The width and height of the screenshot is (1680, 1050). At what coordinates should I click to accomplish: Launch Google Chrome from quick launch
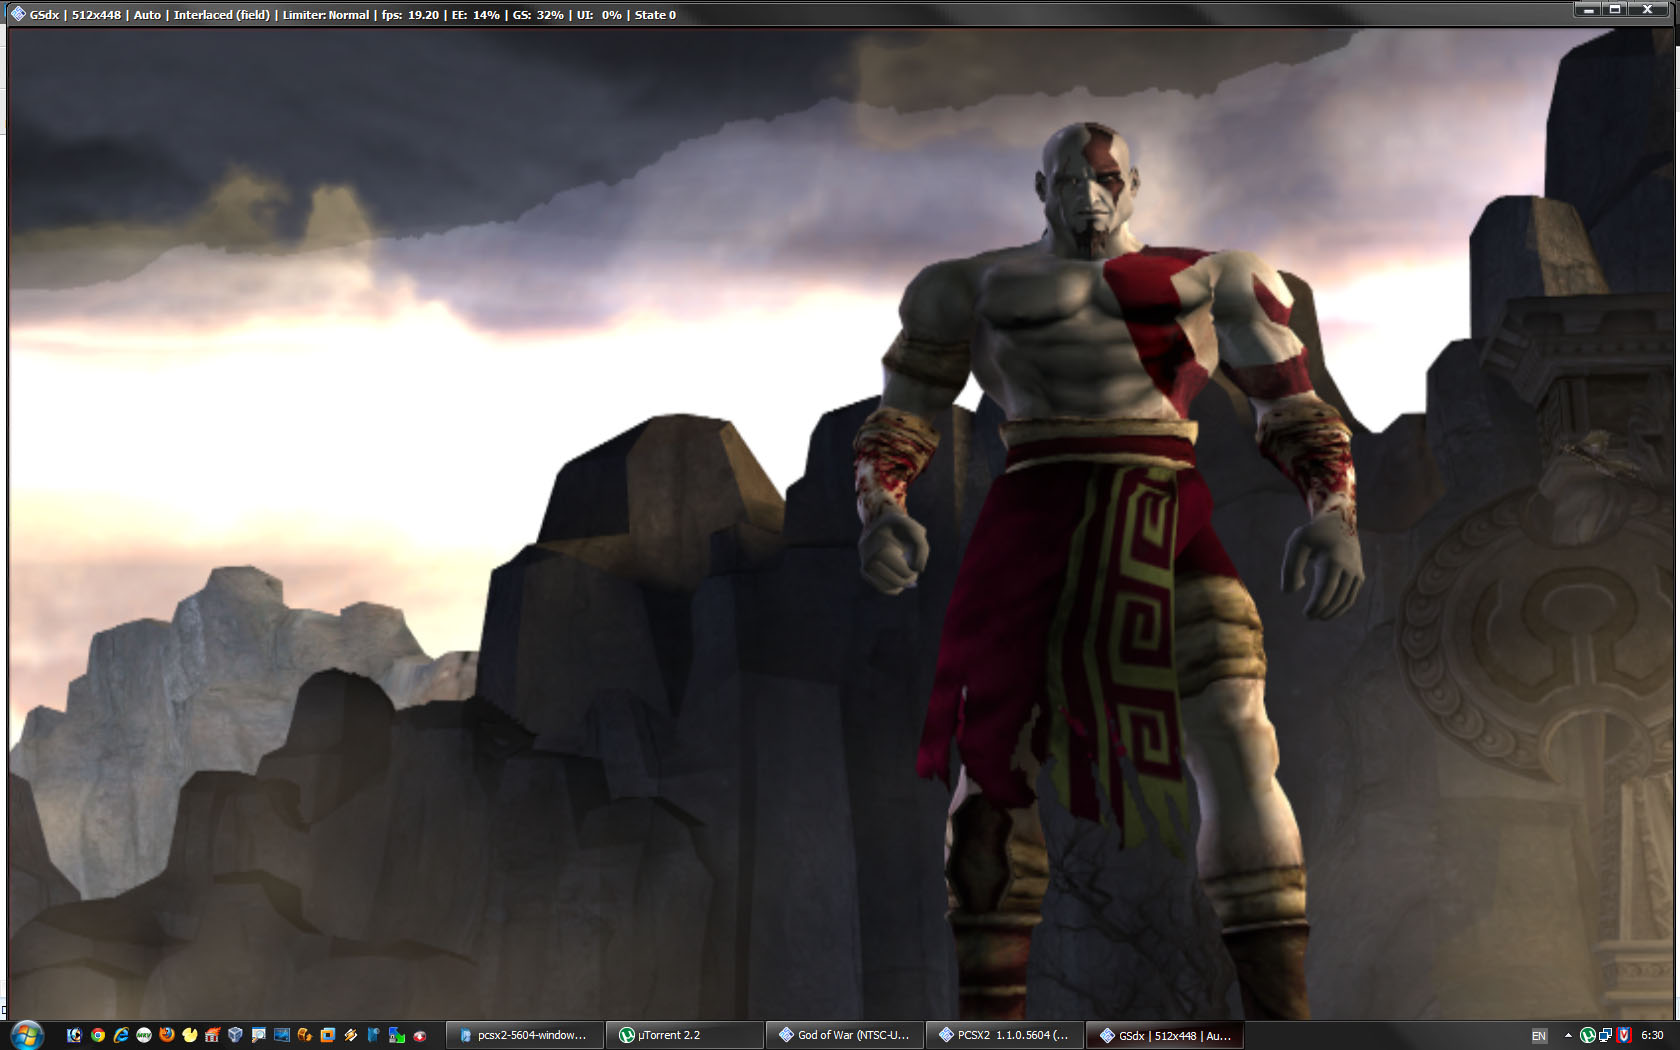pyautogui.click(x=98, y=1035)
